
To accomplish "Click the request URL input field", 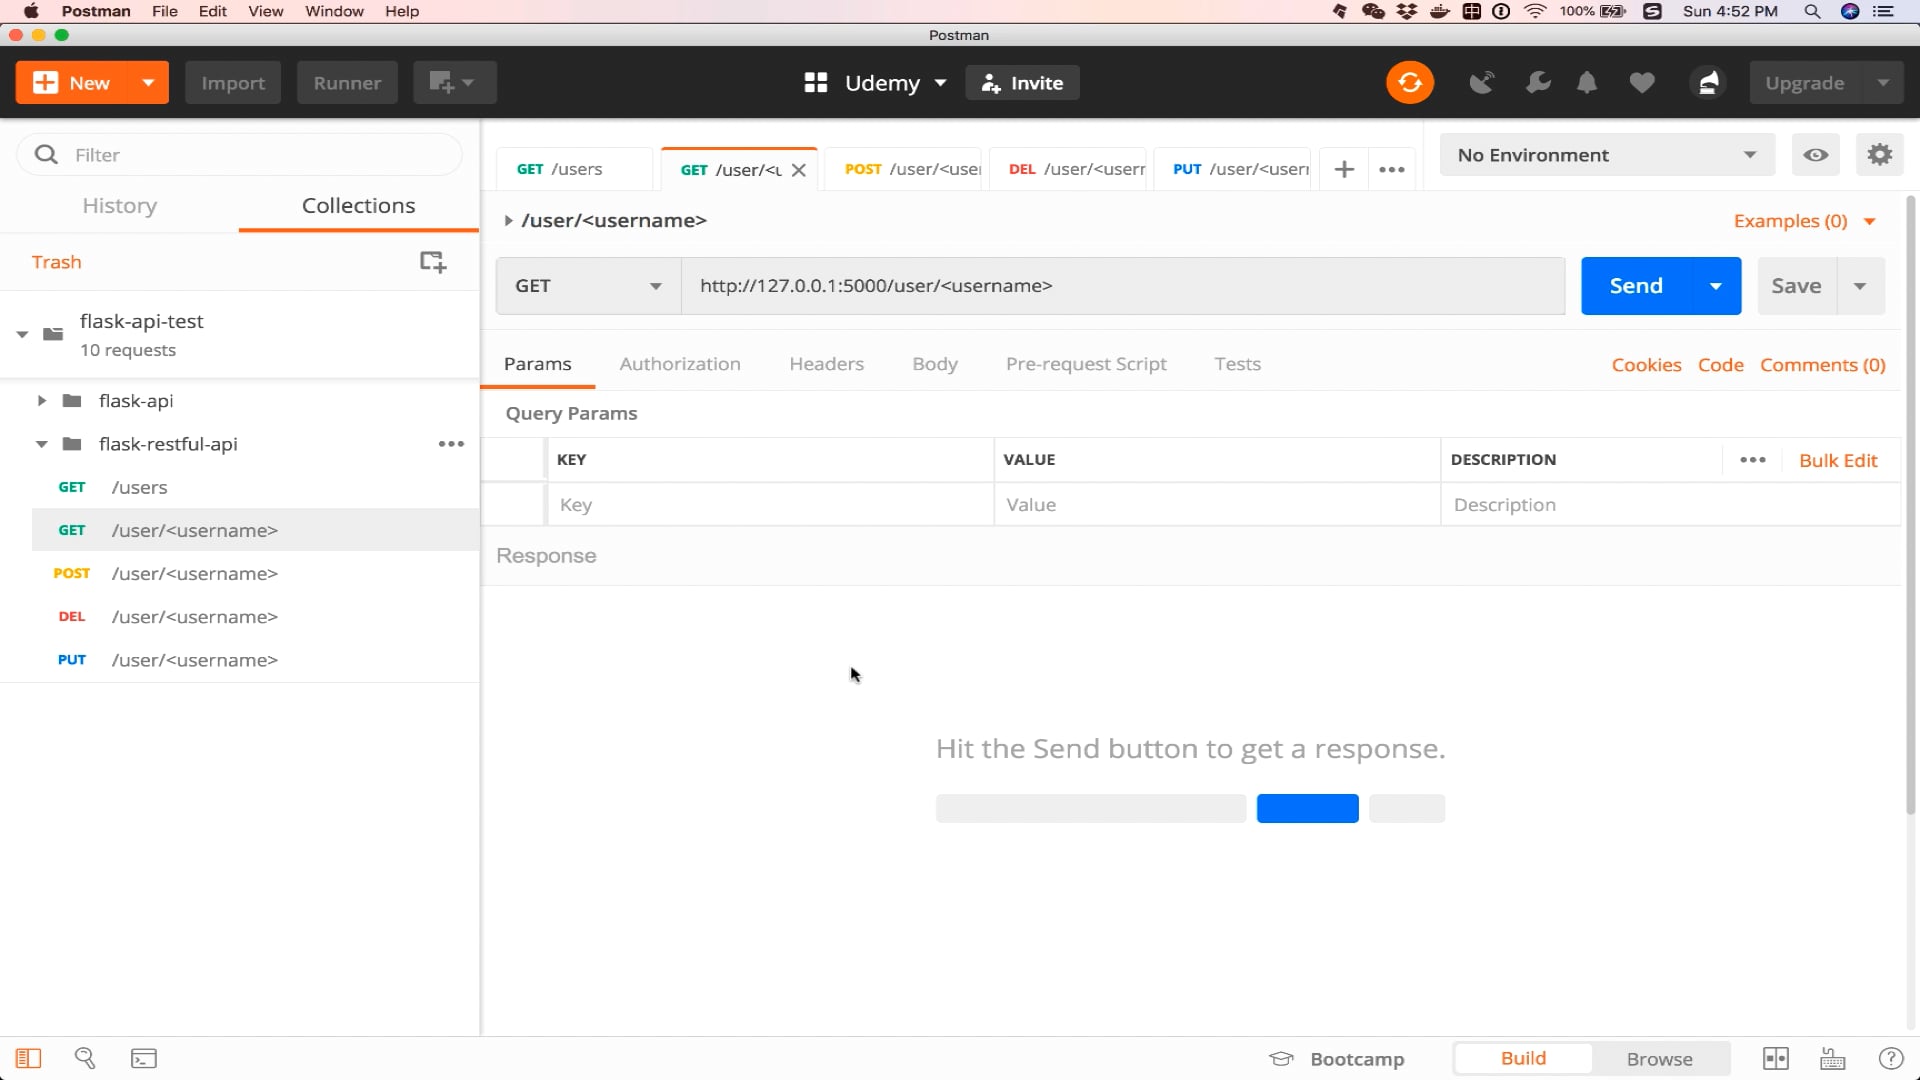I will pos(1120,286).
